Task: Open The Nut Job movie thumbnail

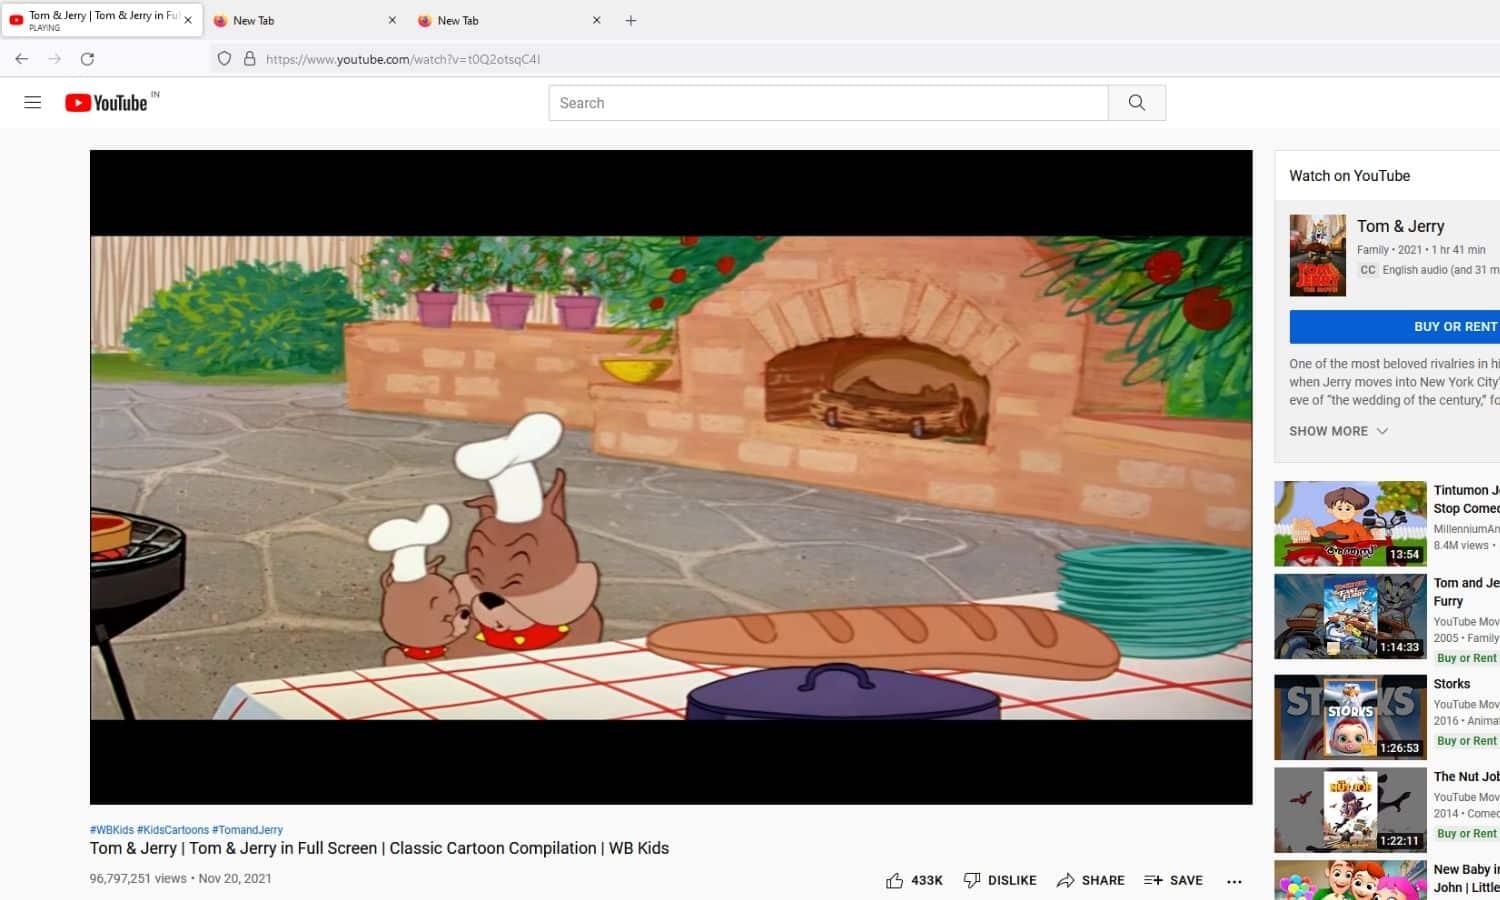Action: tap(1350, 810)
